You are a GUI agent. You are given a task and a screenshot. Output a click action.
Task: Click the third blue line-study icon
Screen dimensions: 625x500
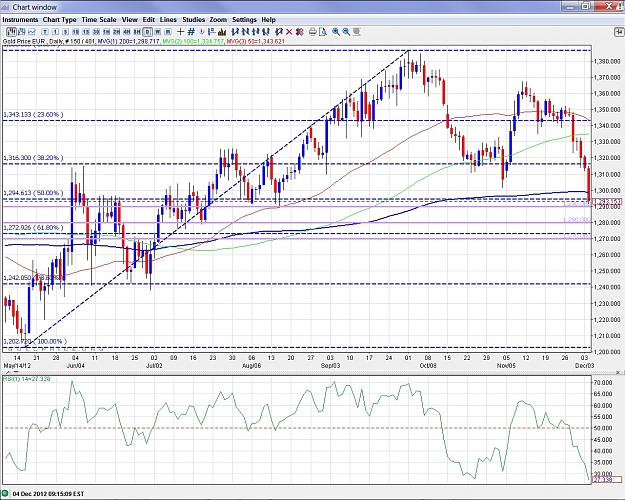(256, 32)
